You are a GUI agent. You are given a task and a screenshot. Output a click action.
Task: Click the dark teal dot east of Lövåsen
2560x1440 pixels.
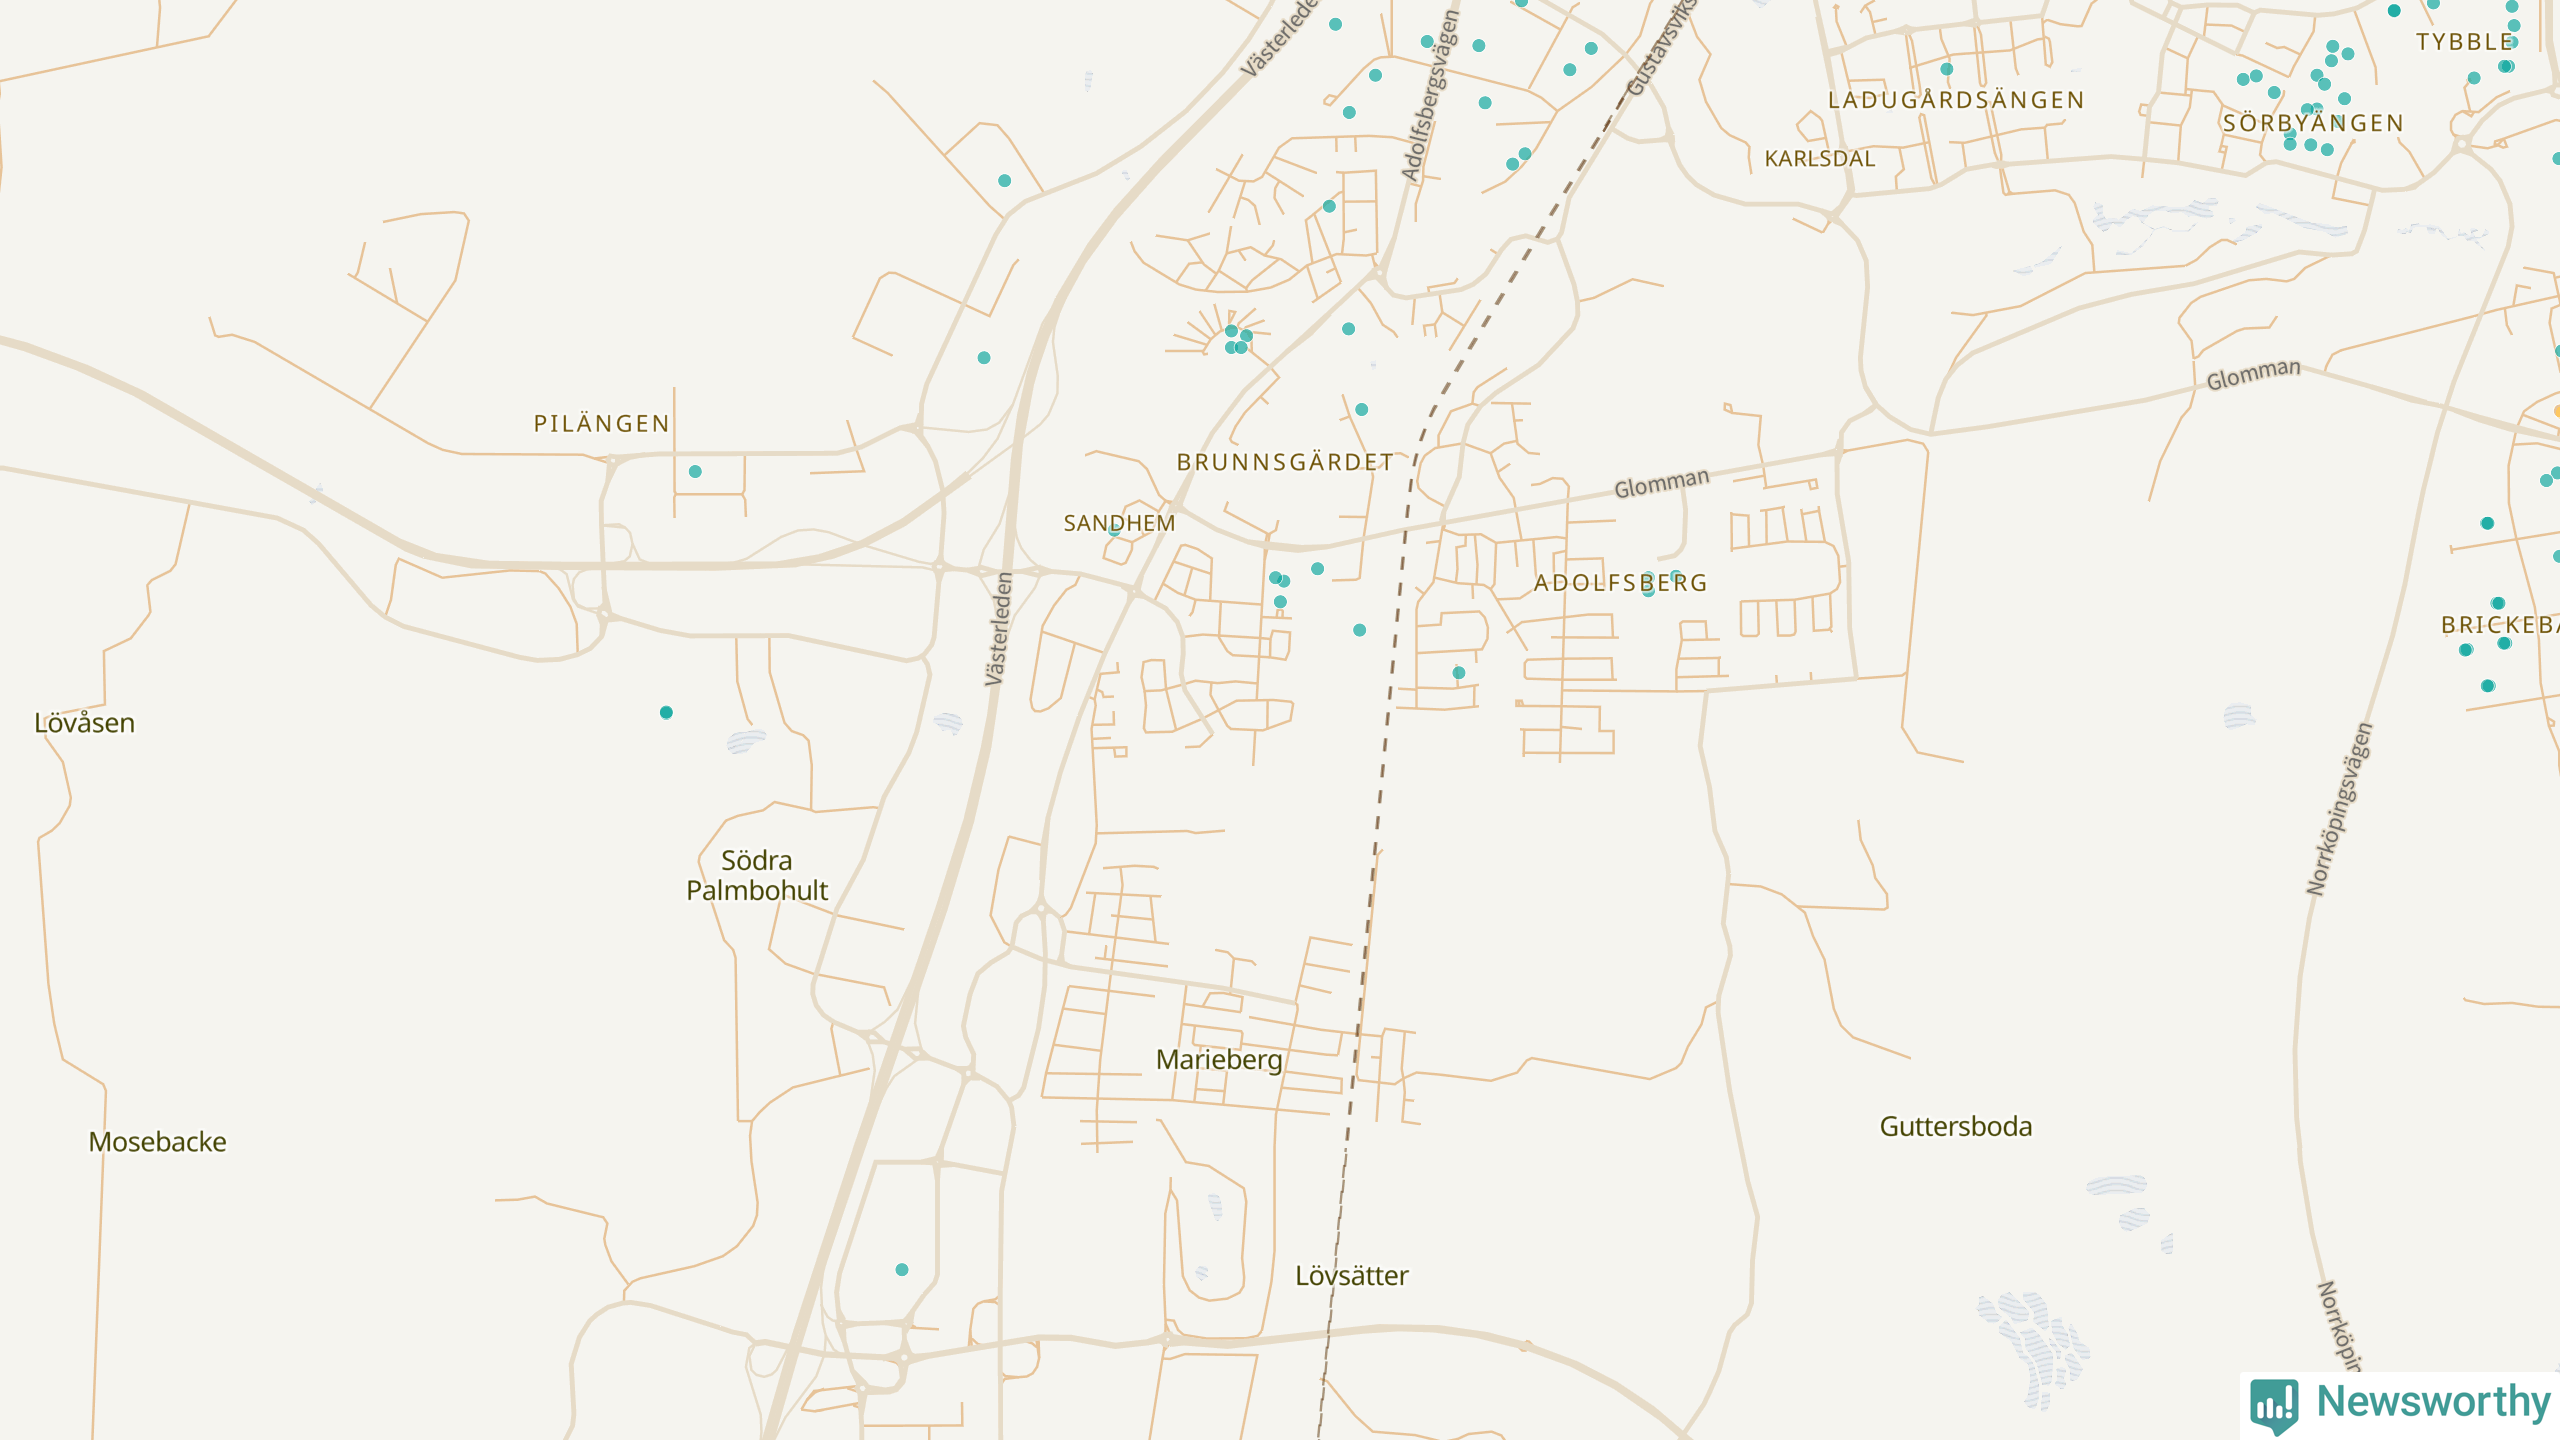click(x=666, y=712)
